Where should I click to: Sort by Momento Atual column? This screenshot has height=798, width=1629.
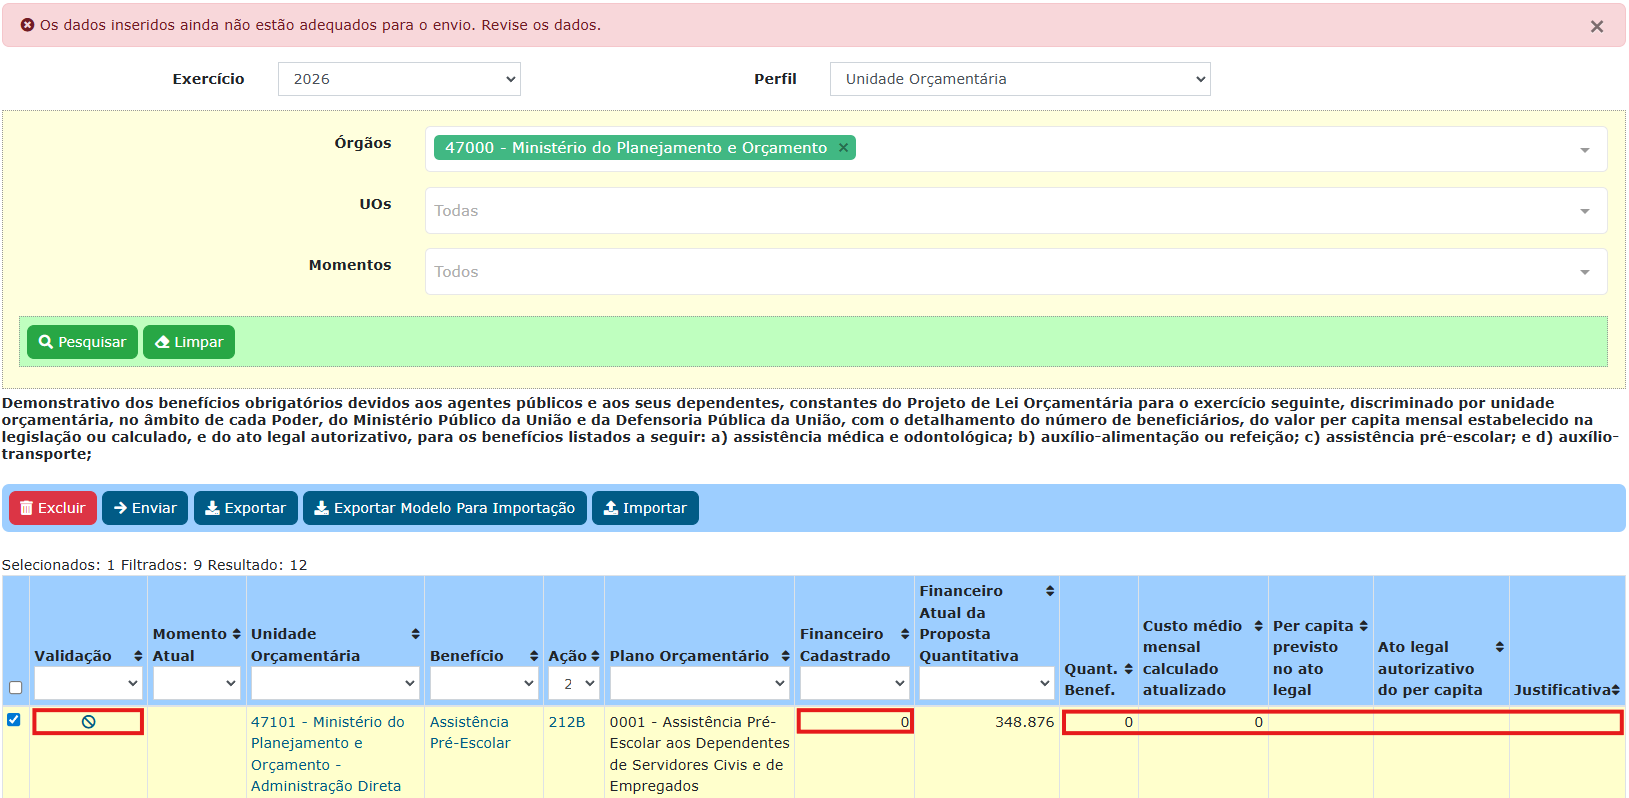236,634
